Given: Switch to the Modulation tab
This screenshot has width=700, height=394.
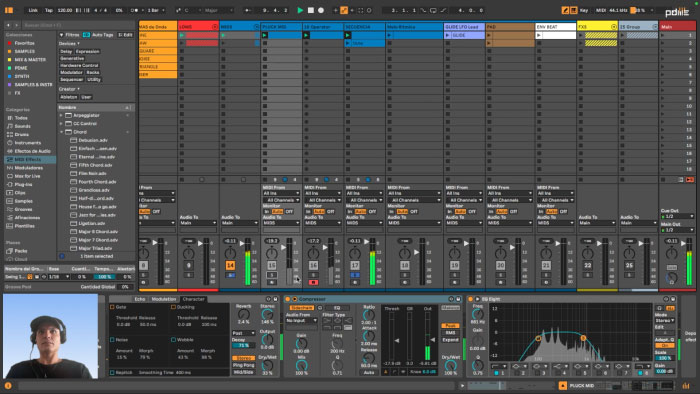Looking at the screenshot, I should tap(164, 299).
